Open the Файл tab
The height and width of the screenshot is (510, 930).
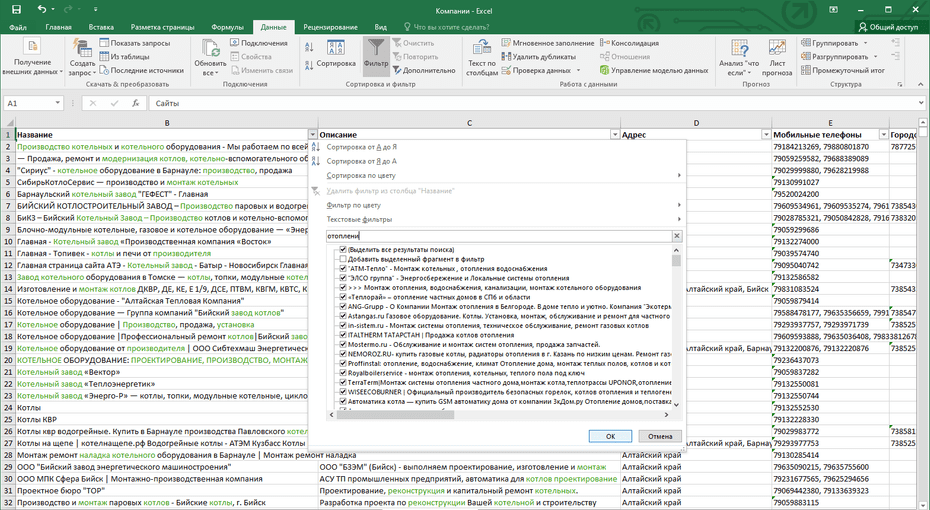tap(18, 27)
